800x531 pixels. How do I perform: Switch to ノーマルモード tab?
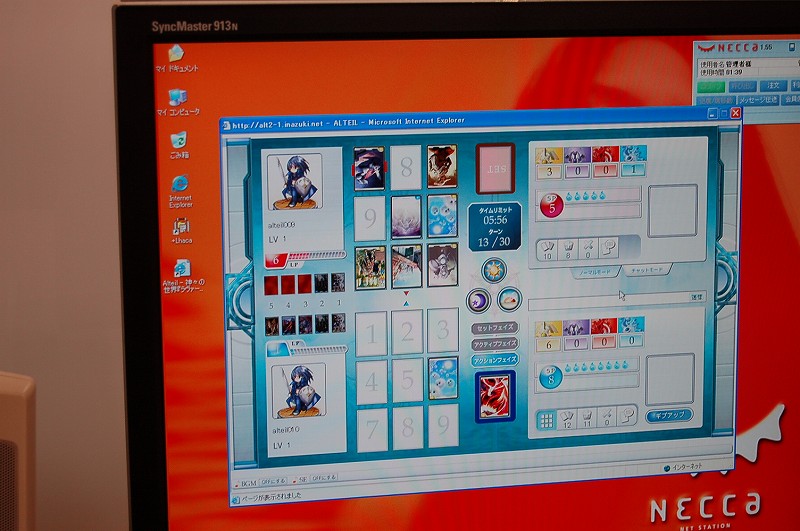pyautogui.click(x=595, y=272)
